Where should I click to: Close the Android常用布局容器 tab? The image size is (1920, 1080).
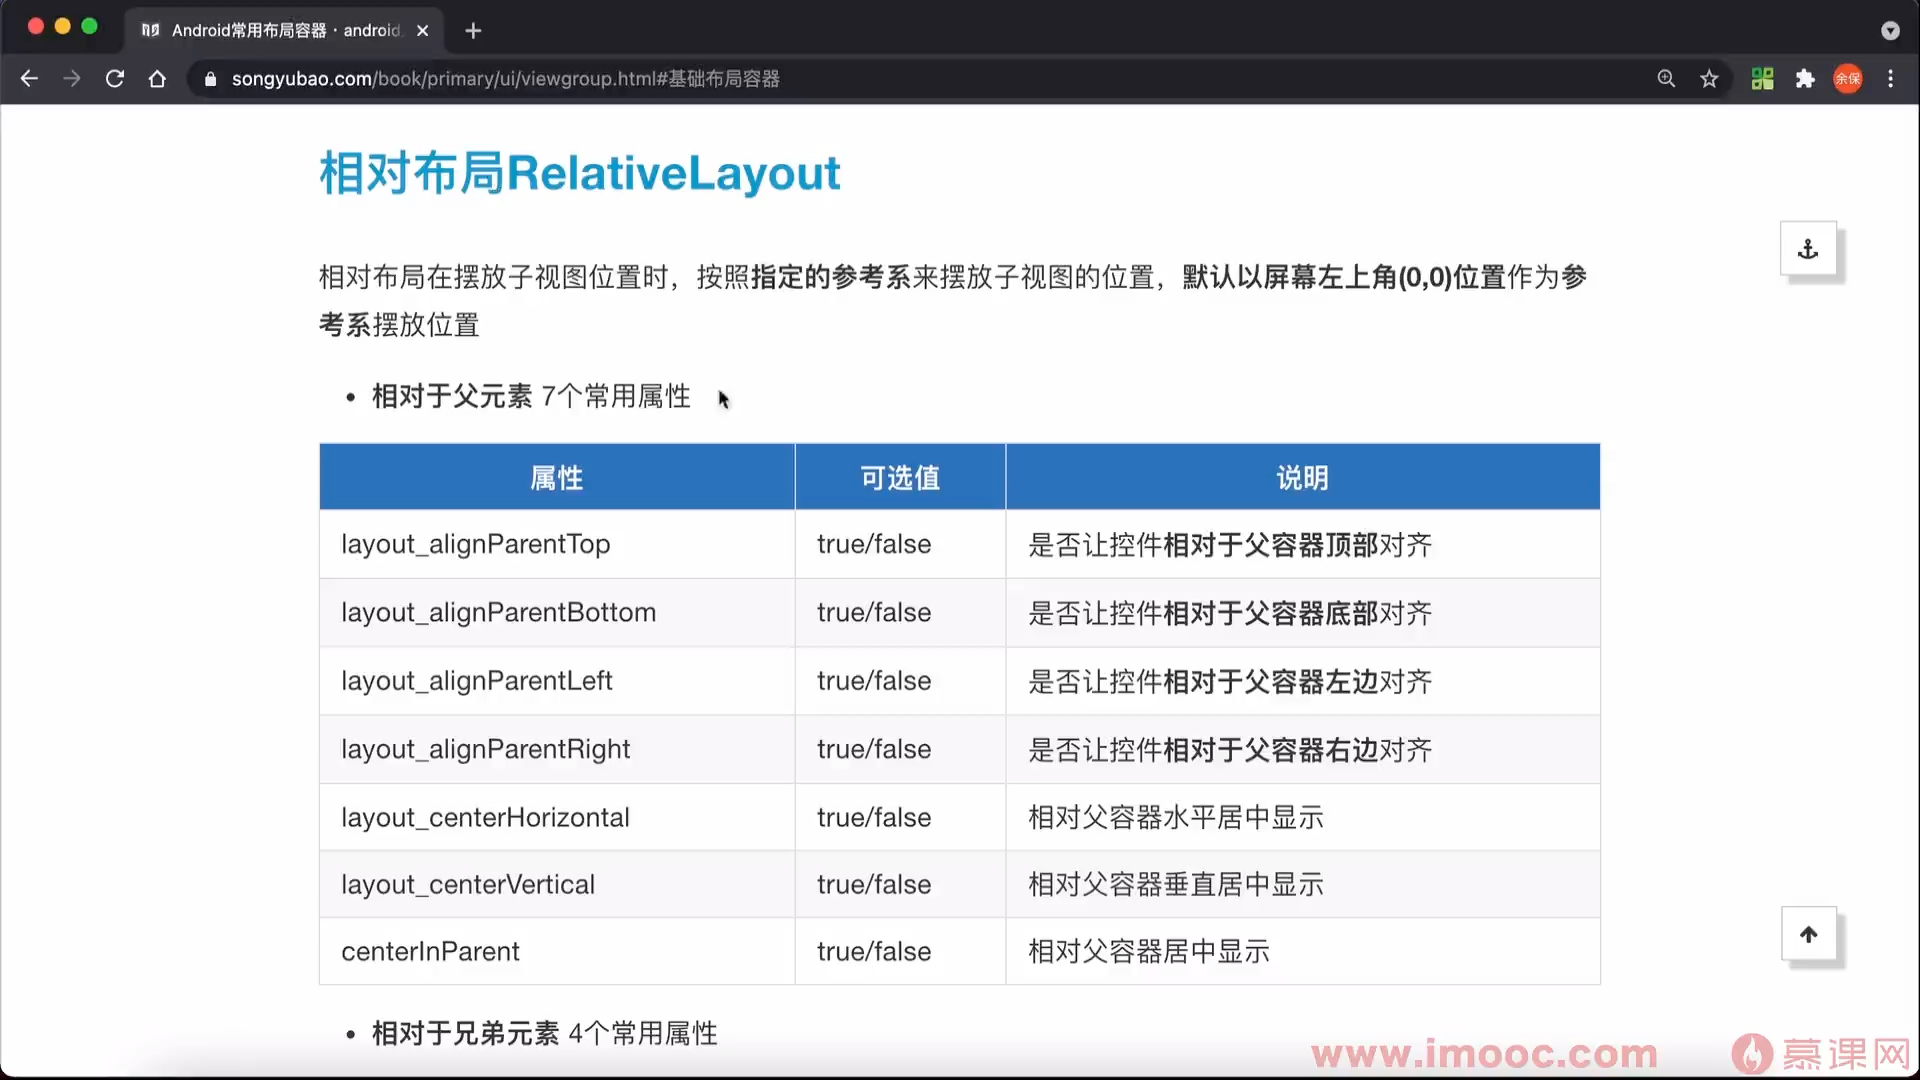point(422,30)
